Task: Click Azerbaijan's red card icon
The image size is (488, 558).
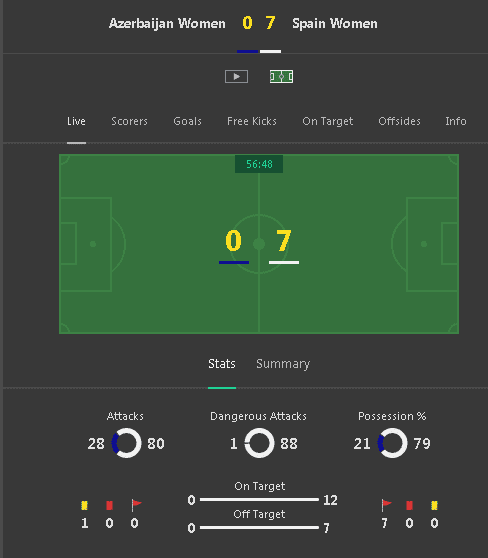Action: [x=109, y=505]
